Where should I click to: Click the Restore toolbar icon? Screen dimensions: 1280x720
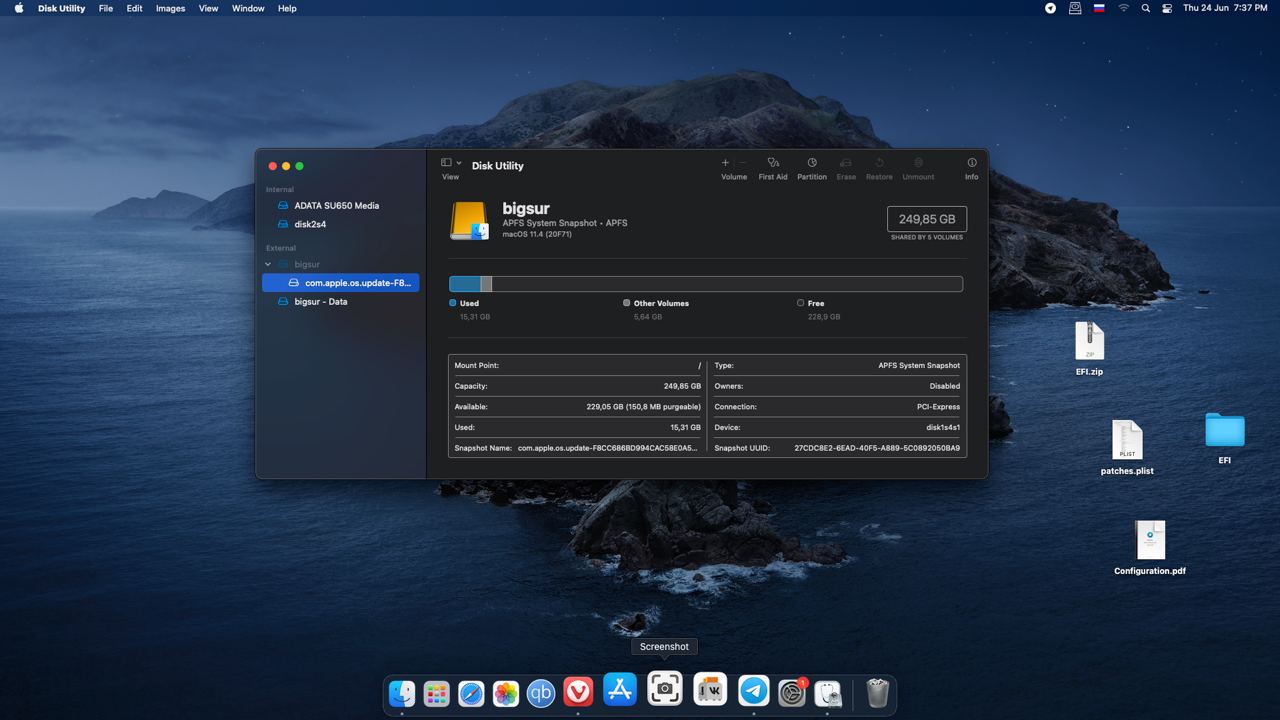pos(879,162)
